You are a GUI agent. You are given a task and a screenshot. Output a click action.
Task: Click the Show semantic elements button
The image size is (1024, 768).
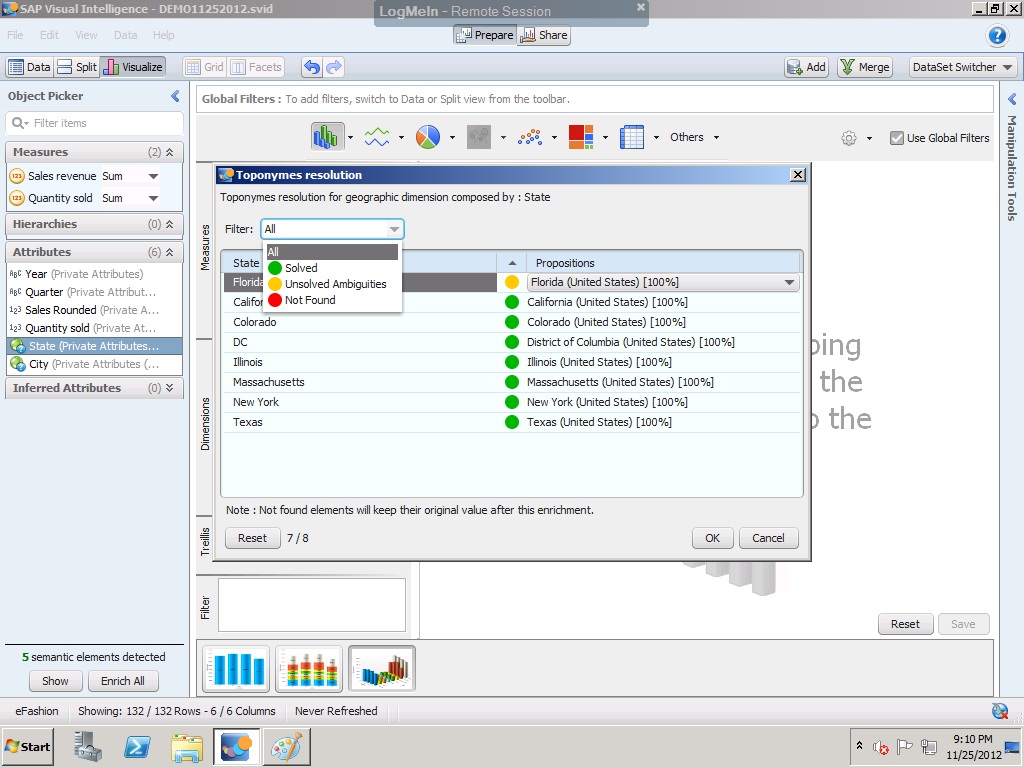pos(55,681)
